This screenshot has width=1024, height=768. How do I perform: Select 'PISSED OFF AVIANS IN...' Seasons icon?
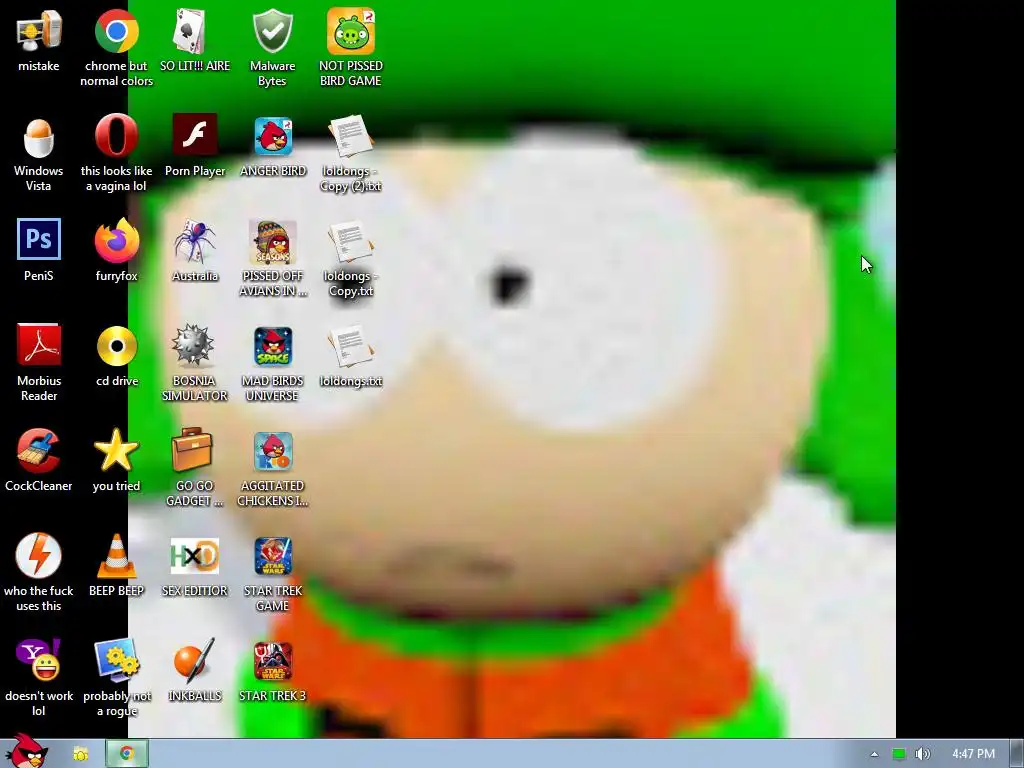tap(272, 242)
